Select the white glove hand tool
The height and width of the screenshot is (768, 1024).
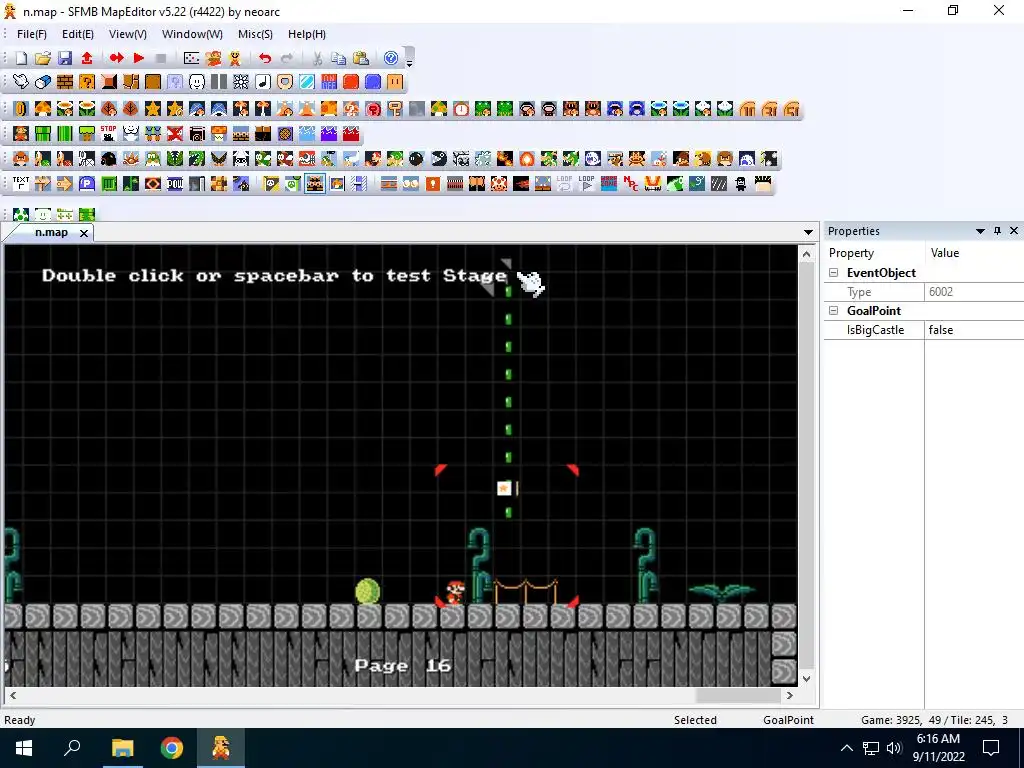21,82
